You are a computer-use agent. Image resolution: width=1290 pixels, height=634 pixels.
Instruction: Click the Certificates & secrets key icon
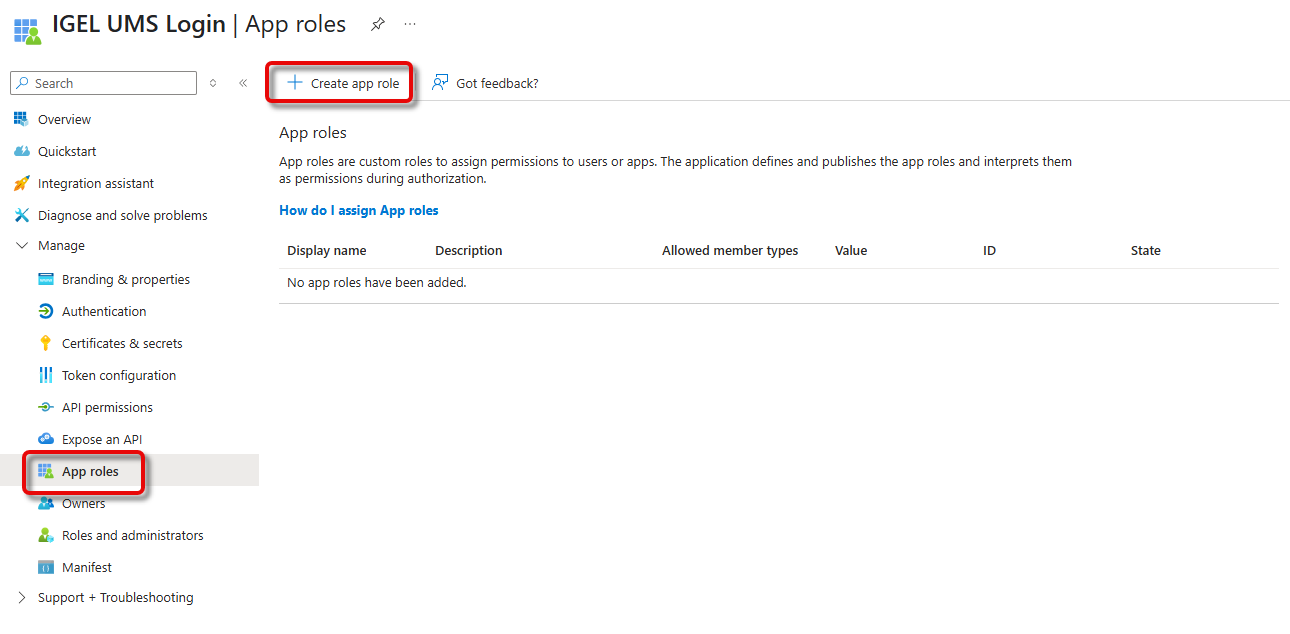pyautogui.click(x=45, y=343)
